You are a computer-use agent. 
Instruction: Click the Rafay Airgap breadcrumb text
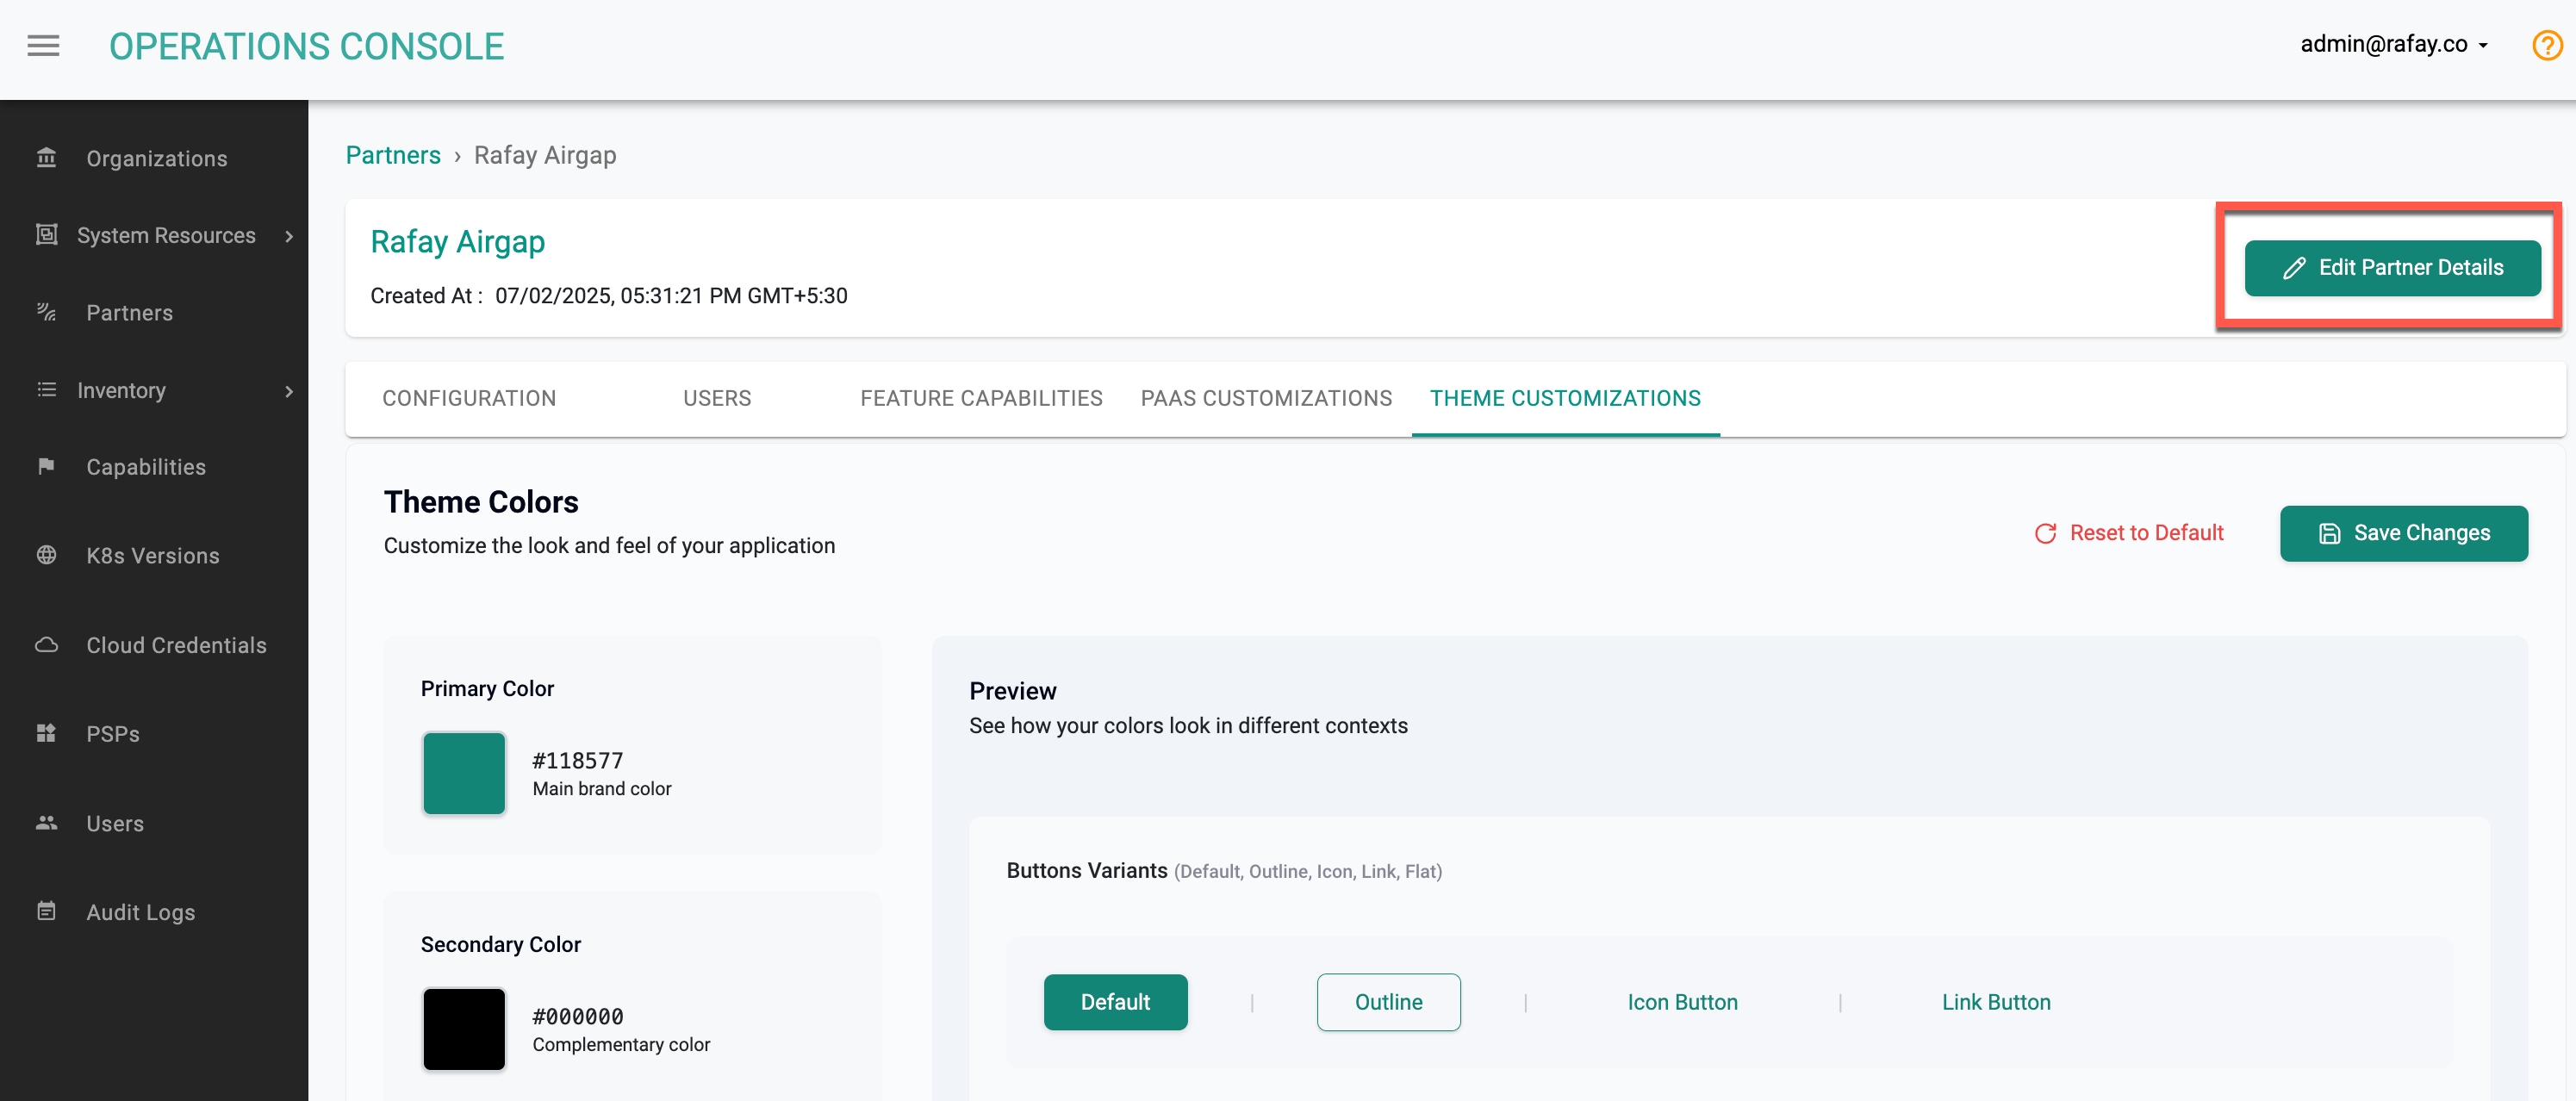tap(545, 155)
